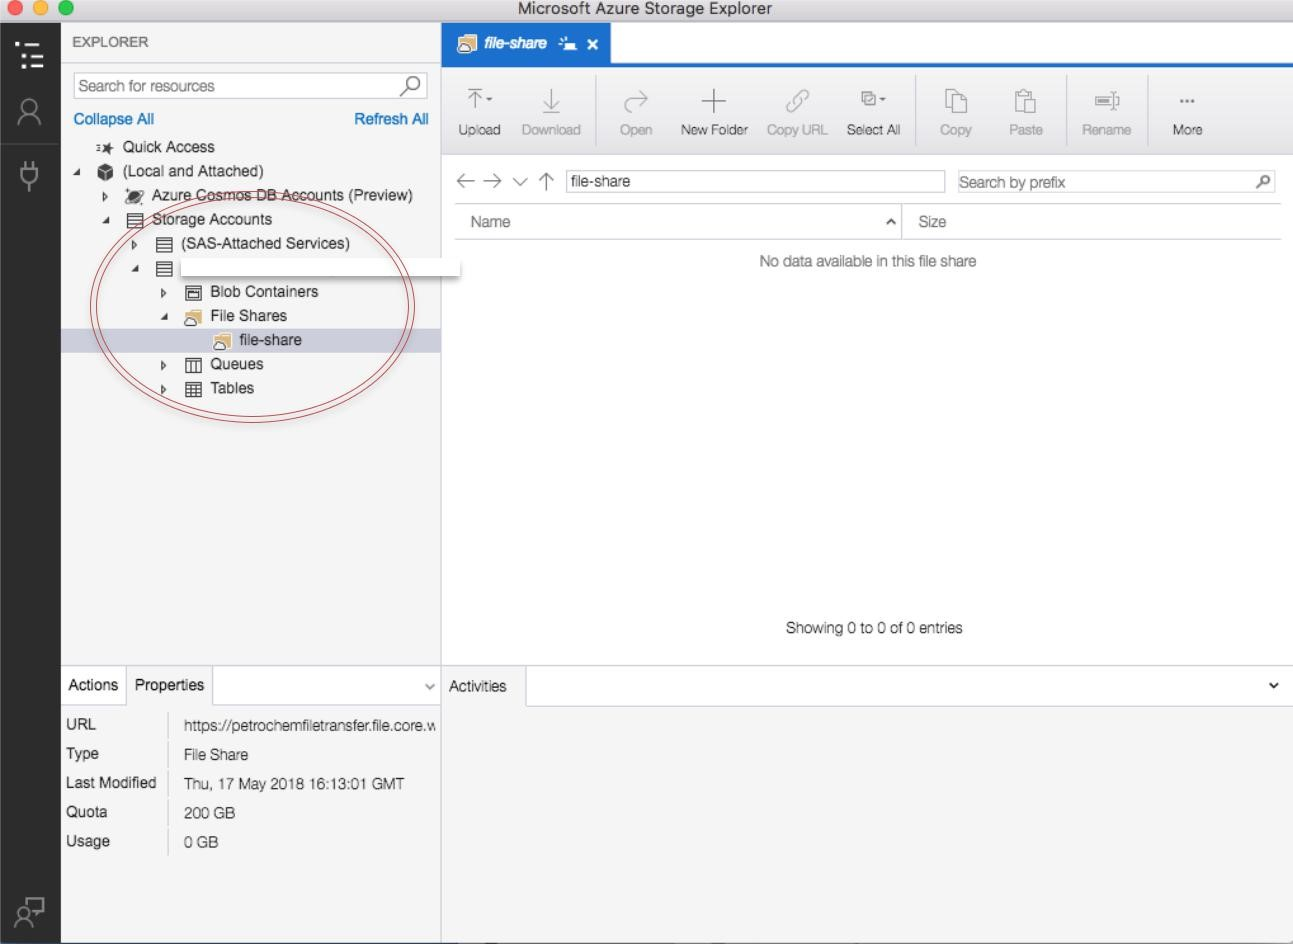Click the Upload toolbar button
The width and height of the screenshot is (1293, 944).
coord(479,112)
